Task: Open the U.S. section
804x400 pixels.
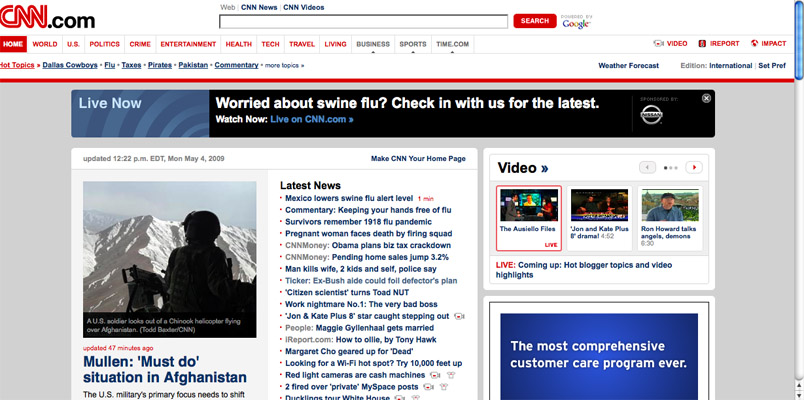Action: pyautogui.click(x=73, y=44)
